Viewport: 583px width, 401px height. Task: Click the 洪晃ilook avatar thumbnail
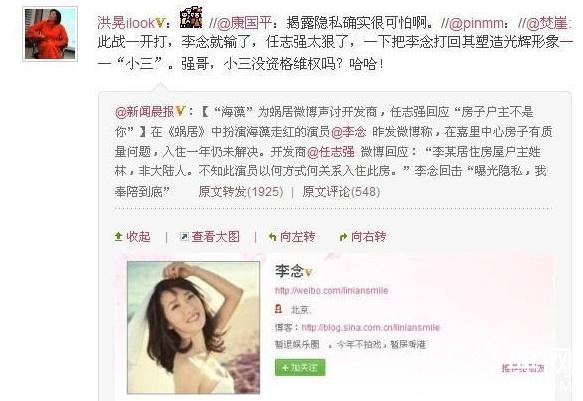click(x=50, y=34)
